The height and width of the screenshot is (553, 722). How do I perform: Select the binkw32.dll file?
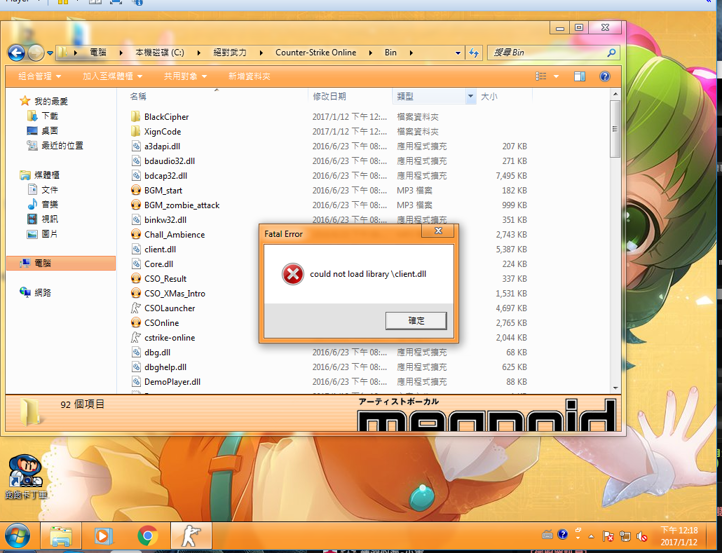(165, 220)
